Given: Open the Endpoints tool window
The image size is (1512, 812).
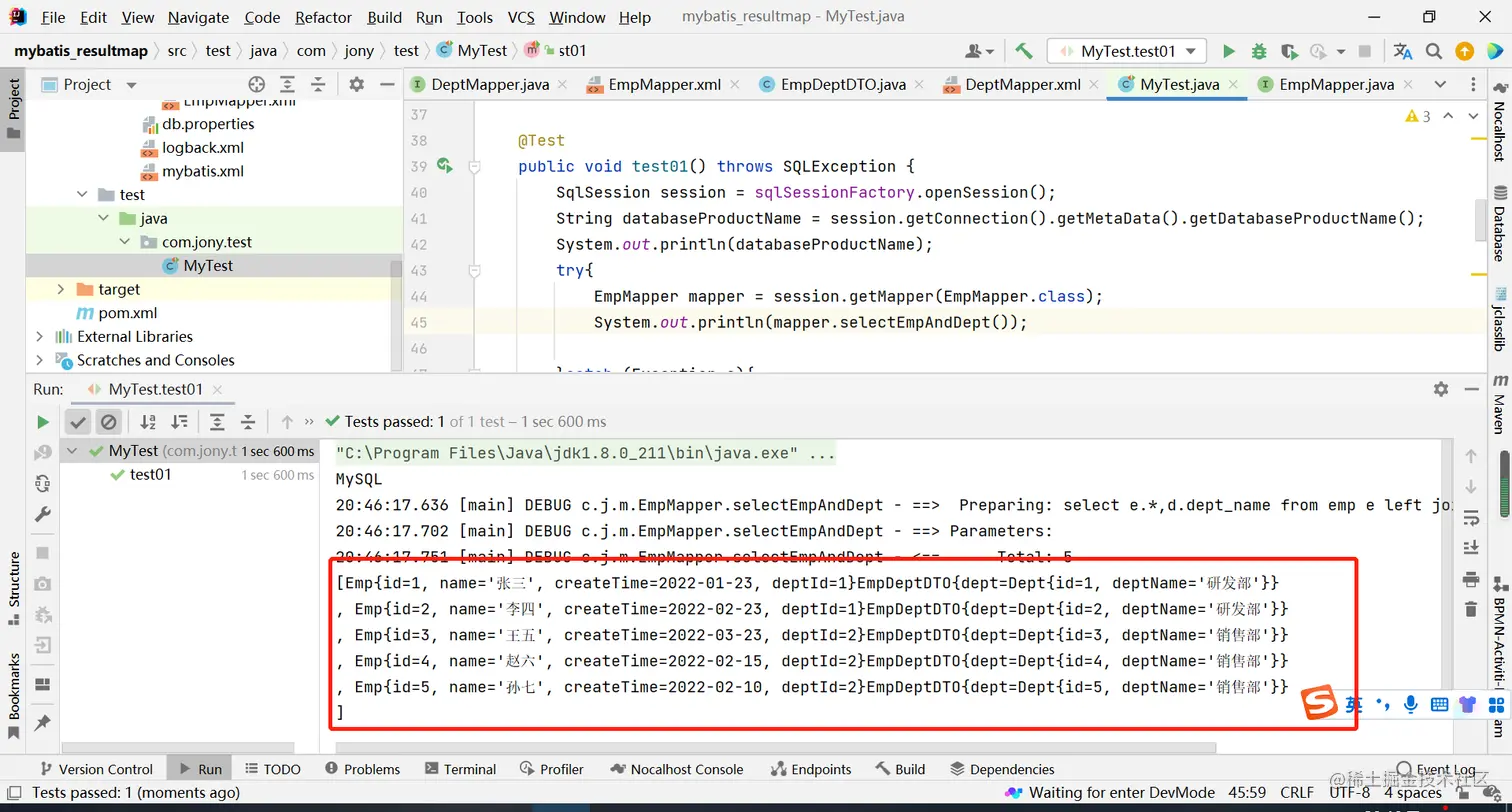Looking at the screenshot, I should tap(811, 769).
